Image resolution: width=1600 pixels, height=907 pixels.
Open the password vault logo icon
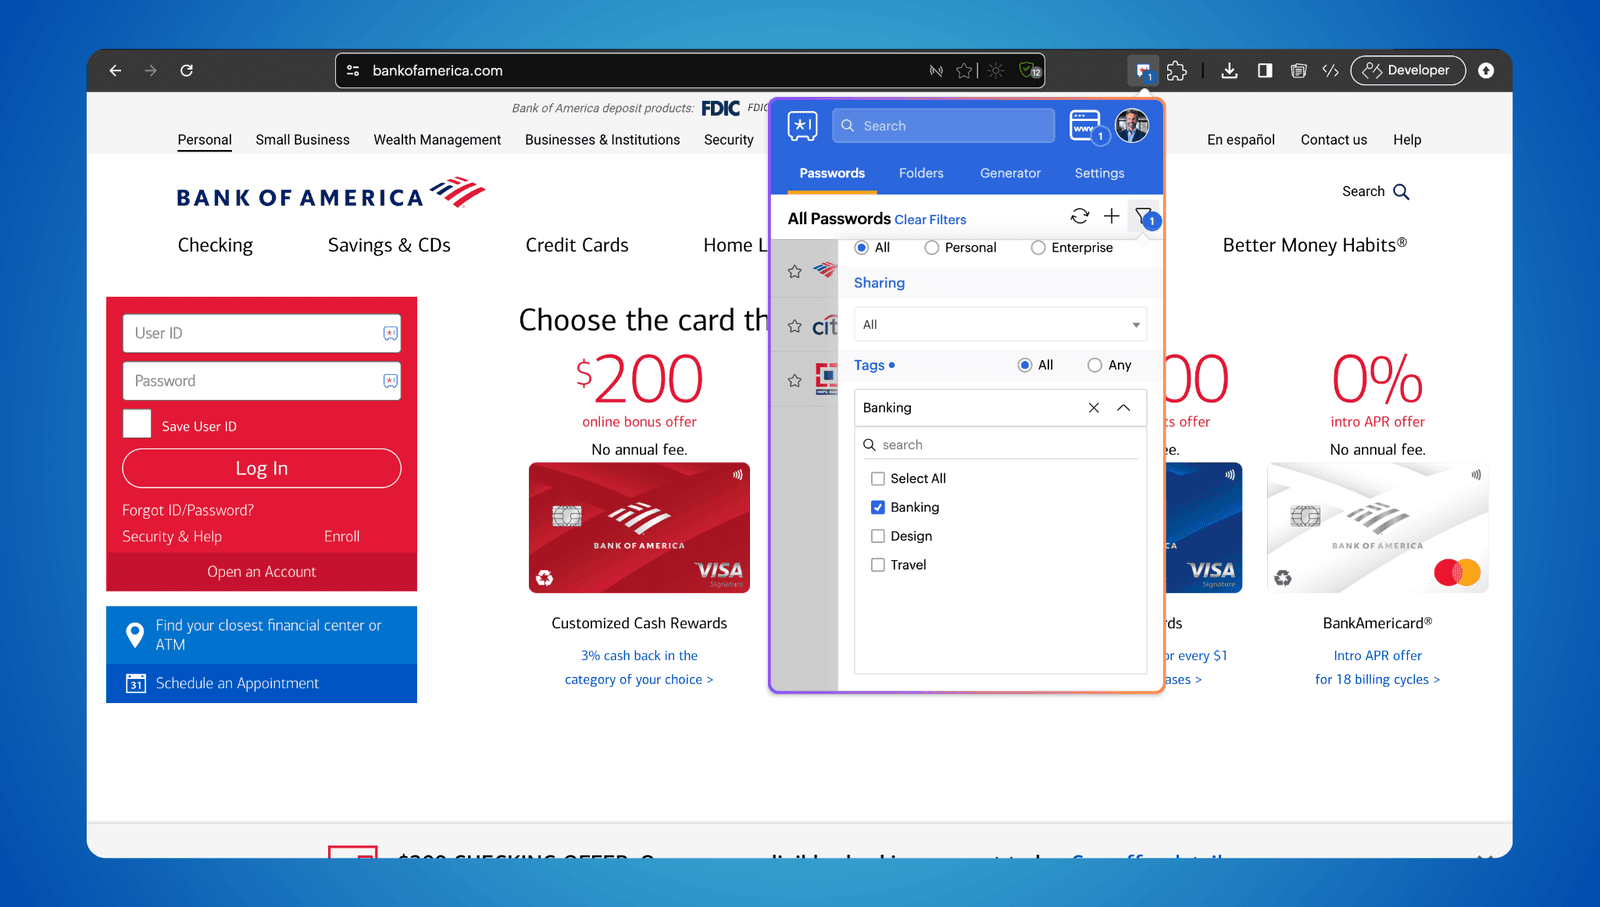802,125
